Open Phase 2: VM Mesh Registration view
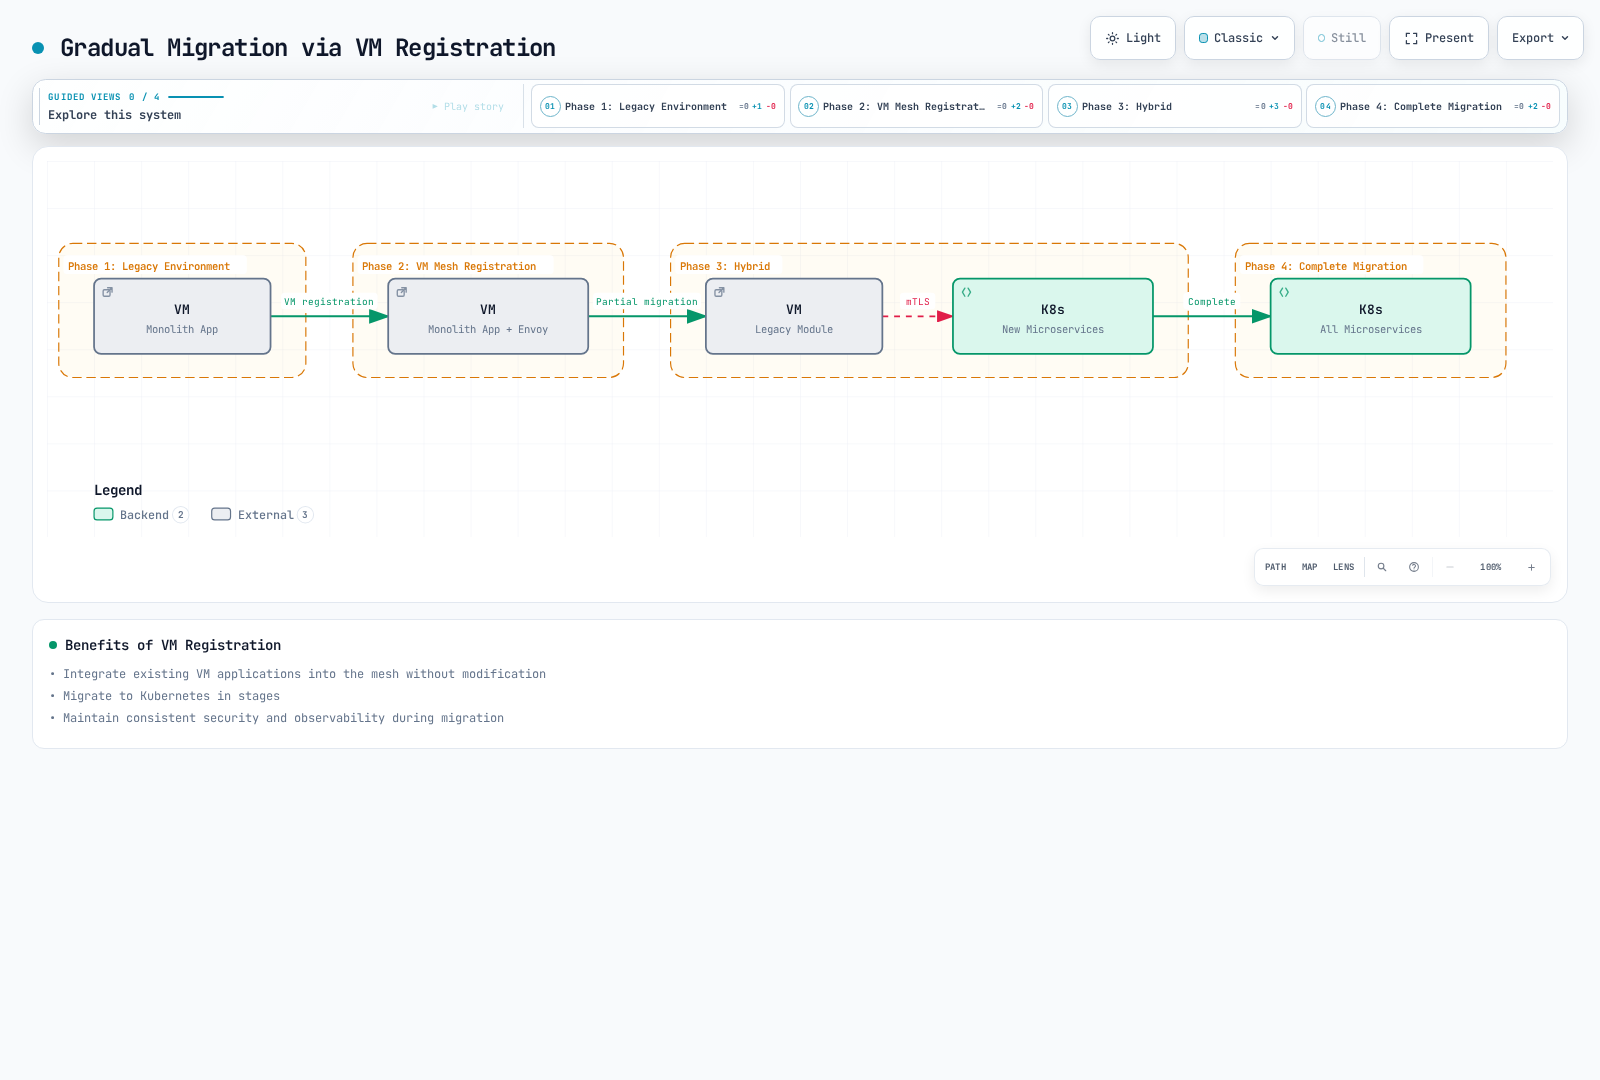Screen dimensions: 1600x1080 coord(916,106)
